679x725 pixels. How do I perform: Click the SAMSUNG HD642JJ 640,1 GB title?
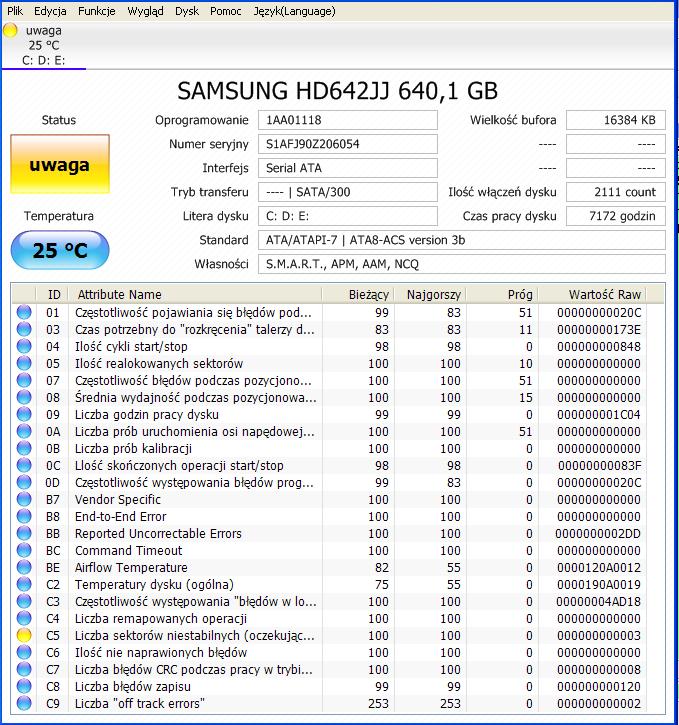(x=337, y=91)
